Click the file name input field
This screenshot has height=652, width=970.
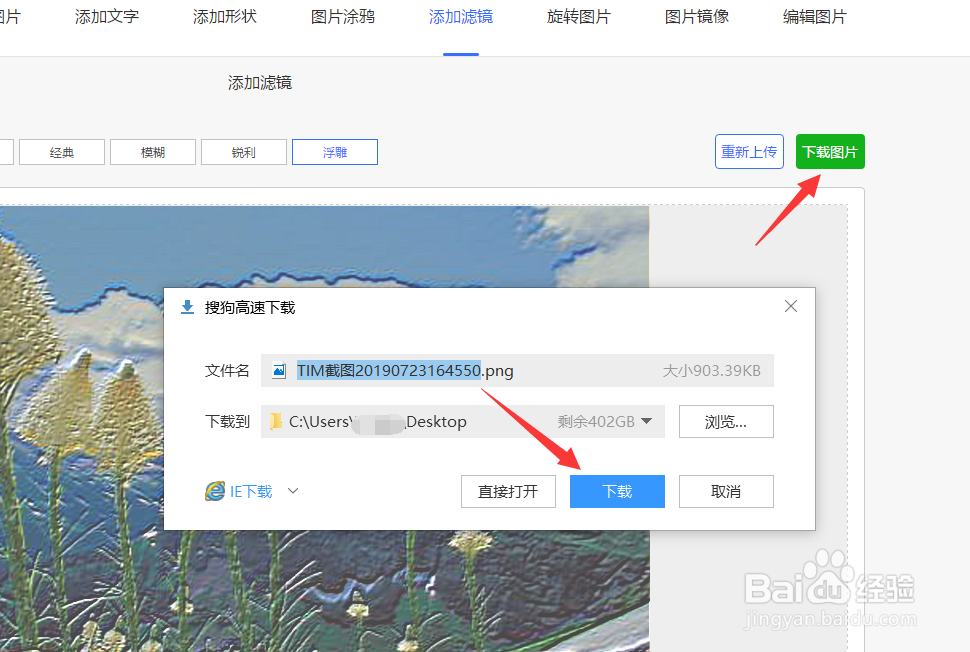point(517,371)
